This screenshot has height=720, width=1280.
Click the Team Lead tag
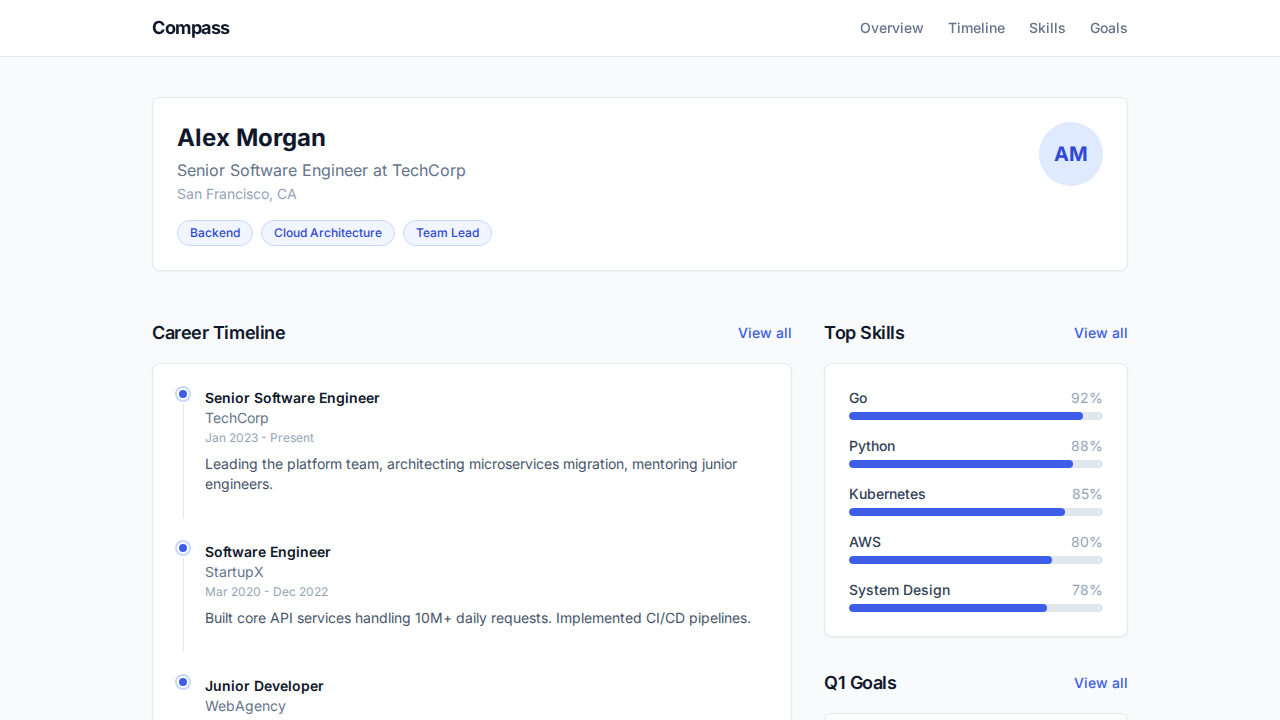tap(447, 233)
